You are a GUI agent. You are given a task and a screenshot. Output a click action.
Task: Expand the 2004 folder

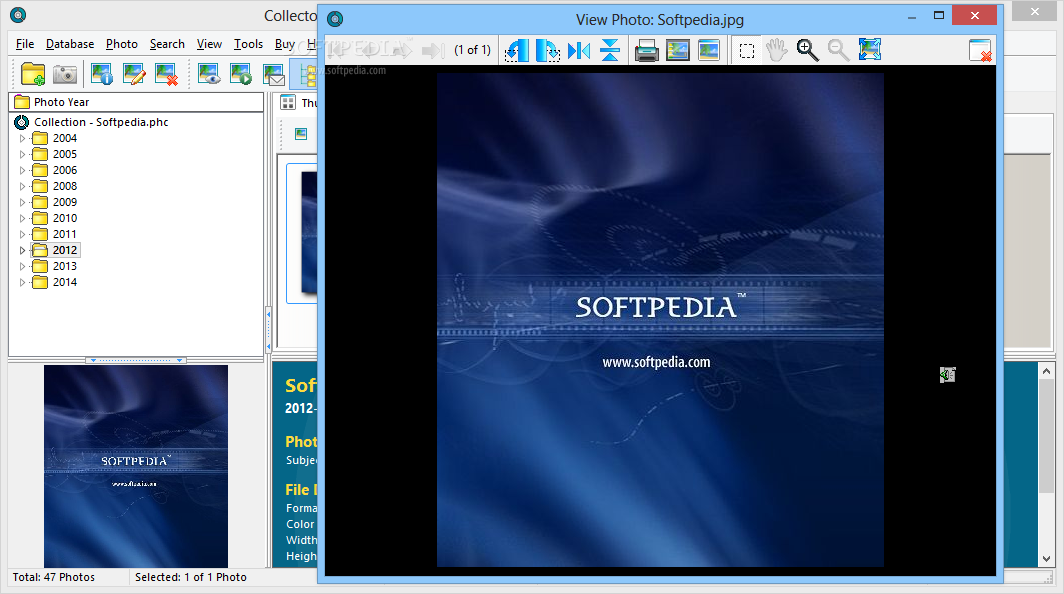point(22,138)
